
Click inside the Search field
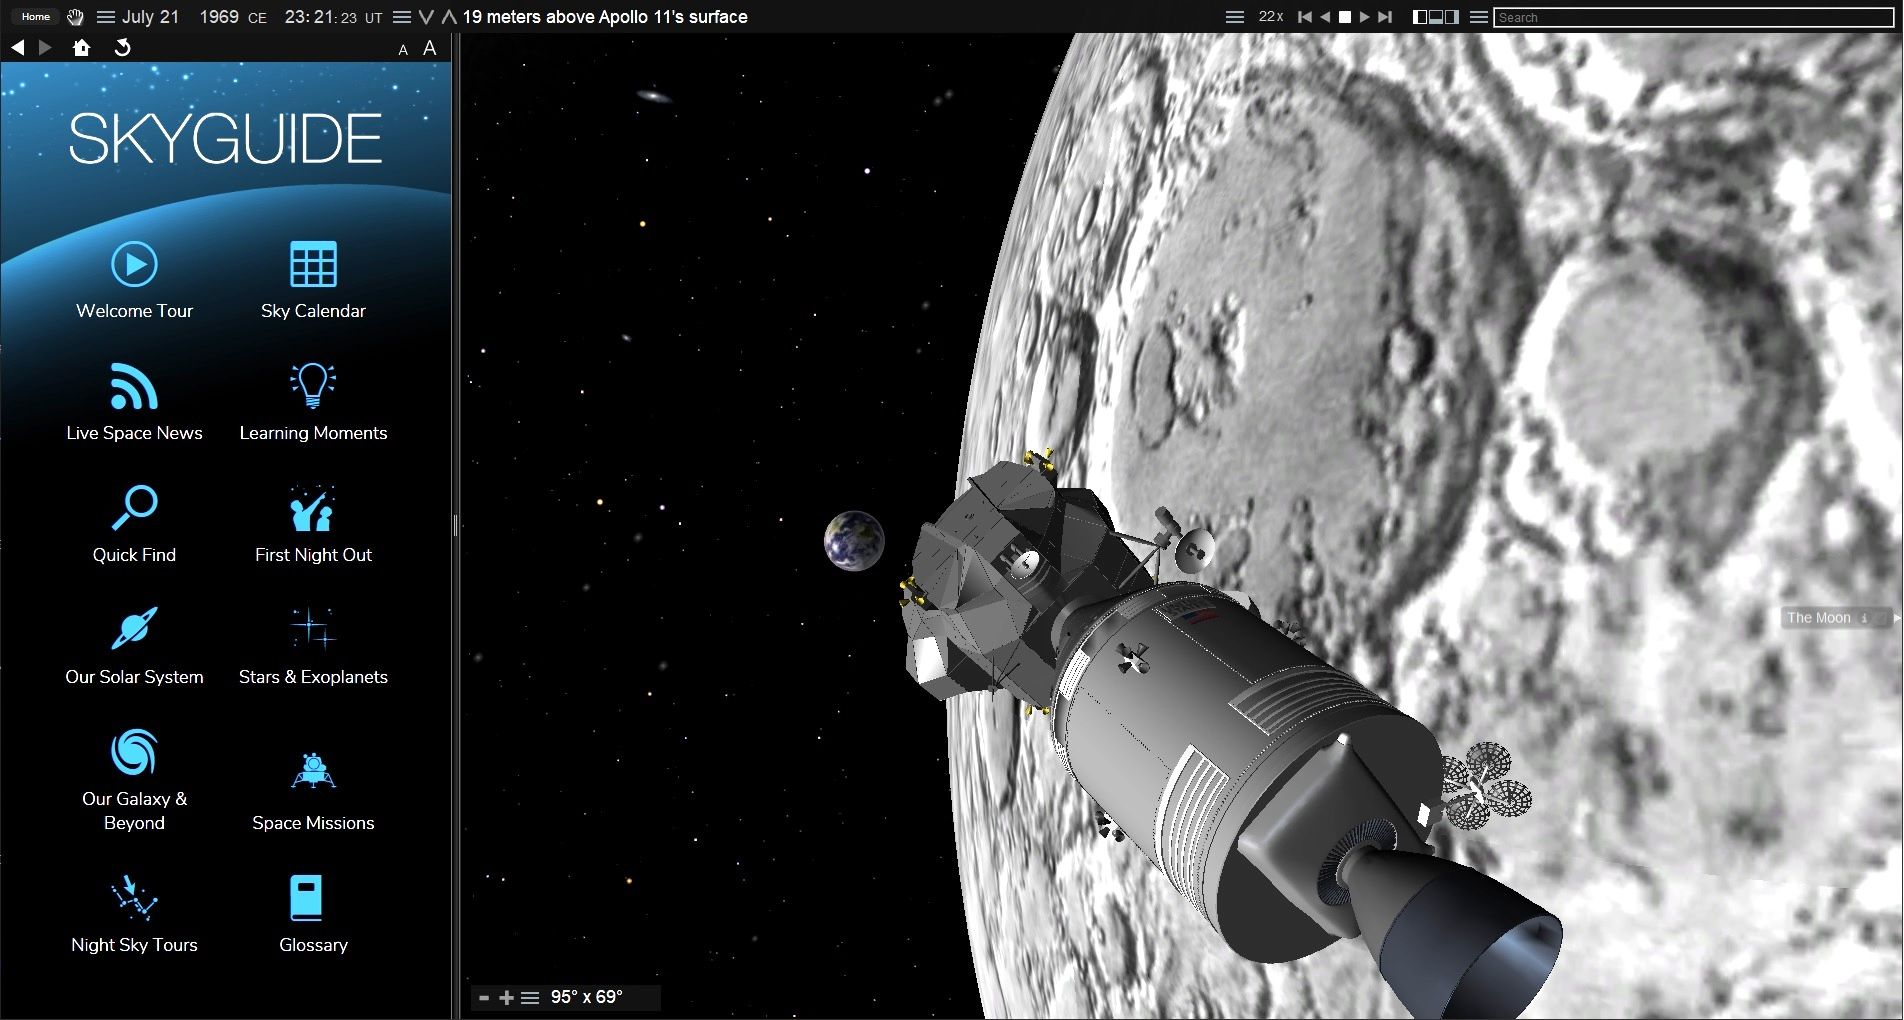[x=1690, y=16]
